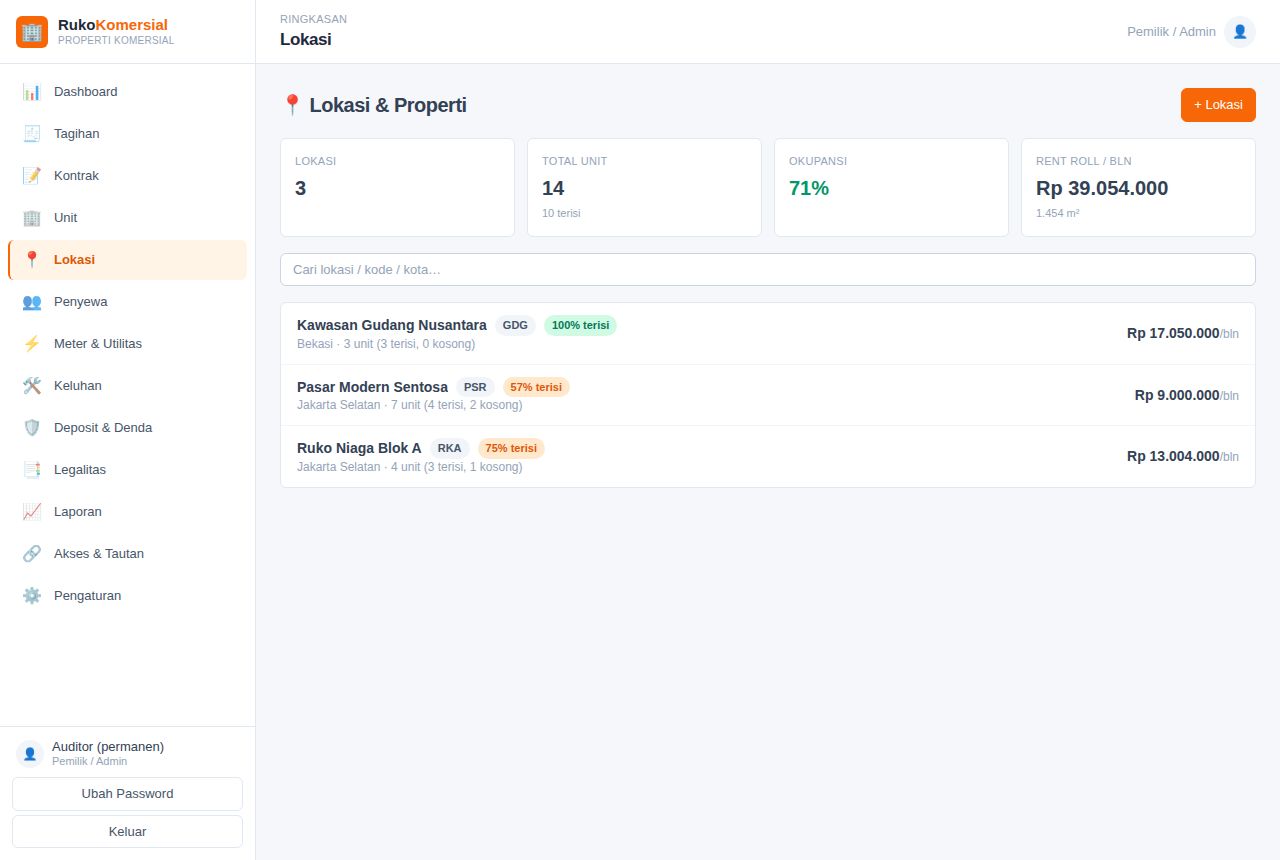The height and width of the screenshot is (860, 1280).
Task: Click the RKA code badge
Action: 450,448
